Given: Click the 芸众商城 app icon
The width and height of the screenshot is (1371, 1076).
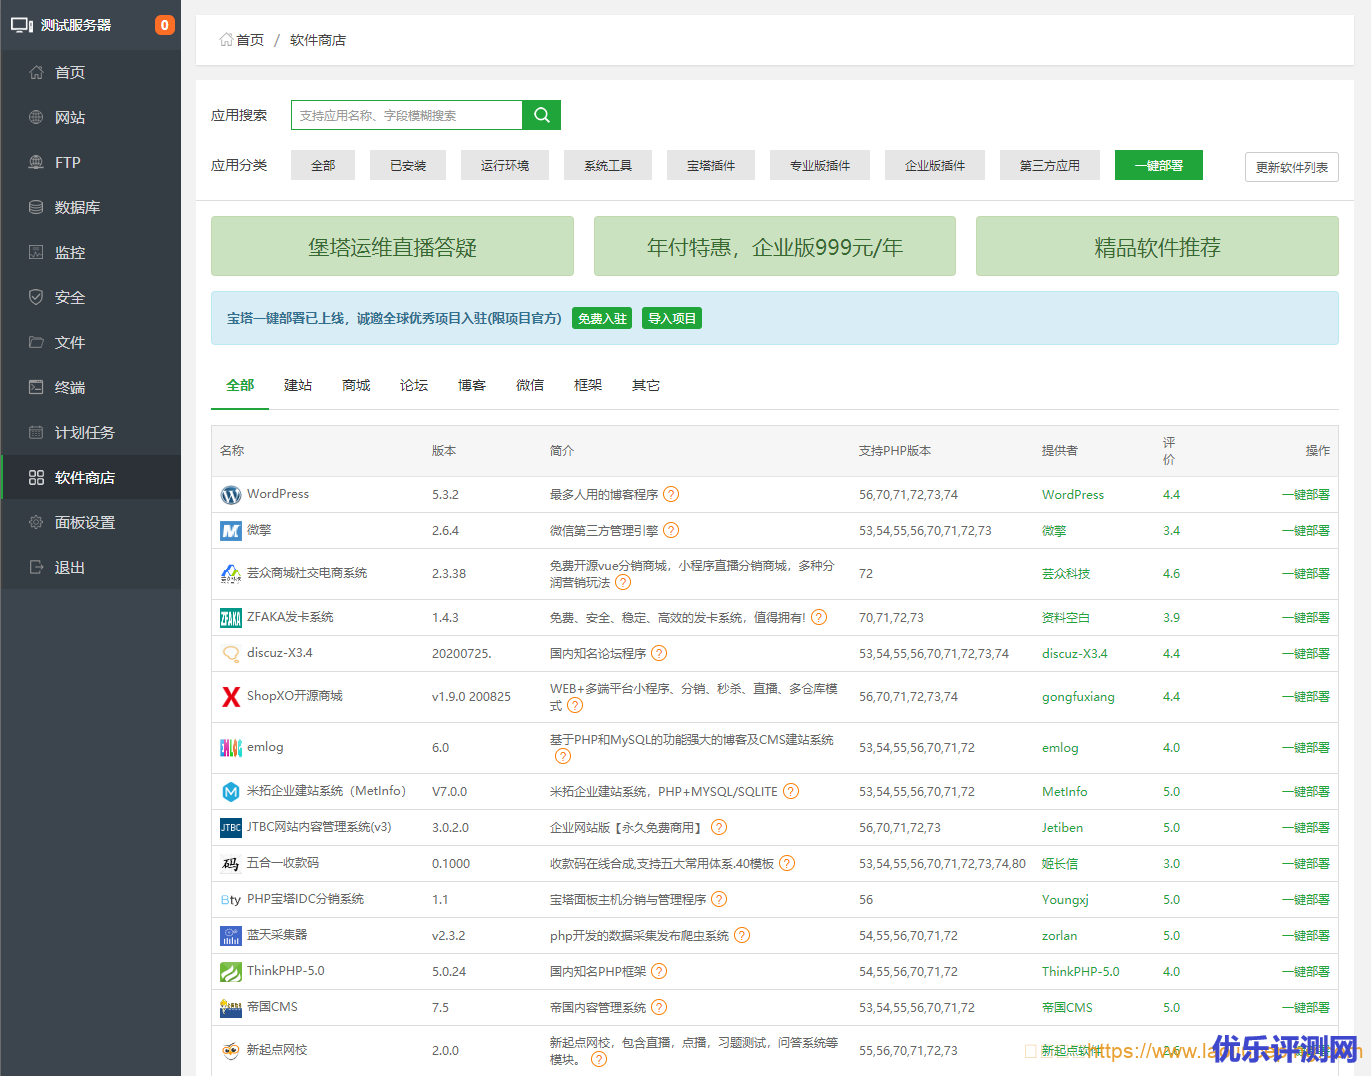Looking at the screenshot, I should coord(231,574).
